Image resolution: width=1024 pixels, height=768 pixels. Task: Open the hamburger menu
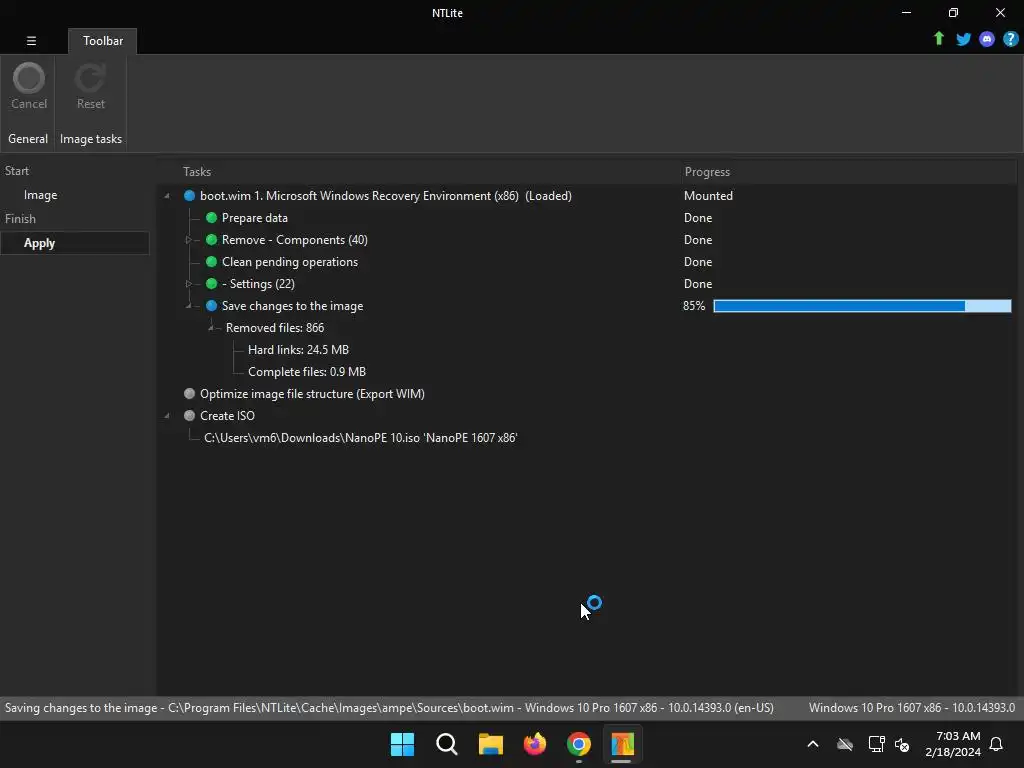31,40
